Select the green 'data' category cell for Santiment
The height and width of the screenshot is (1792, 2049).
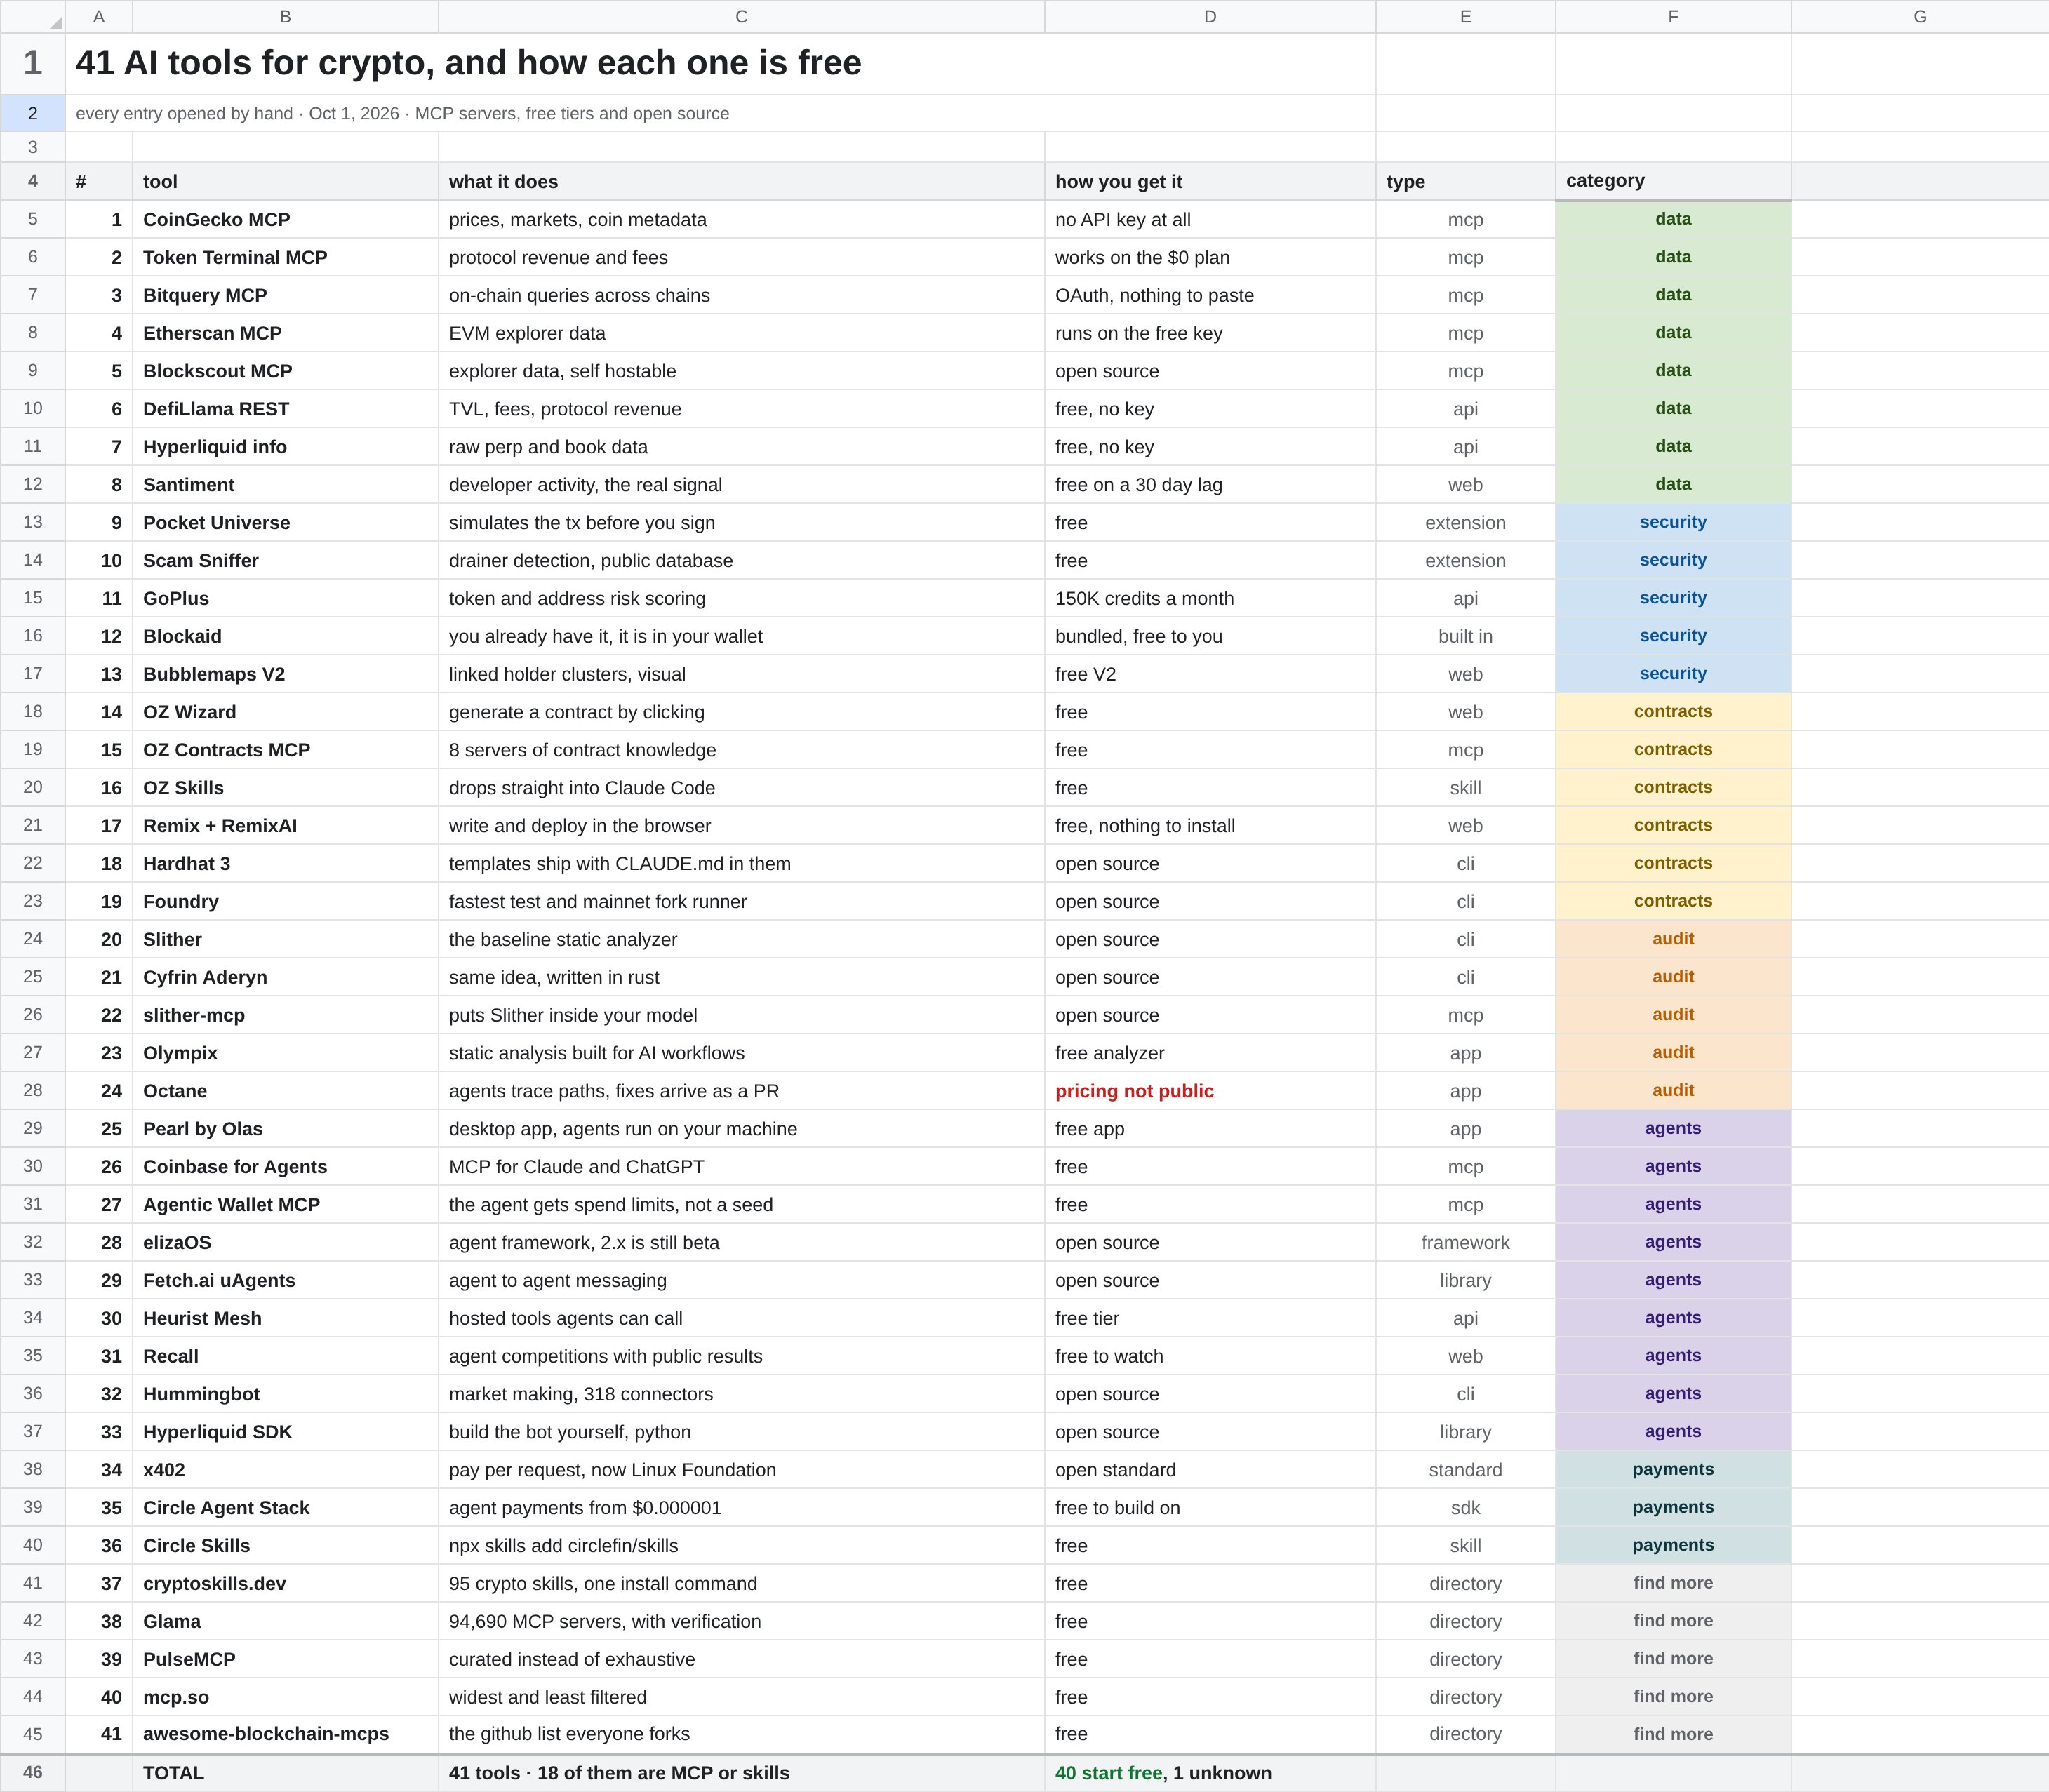[1673, 484]
